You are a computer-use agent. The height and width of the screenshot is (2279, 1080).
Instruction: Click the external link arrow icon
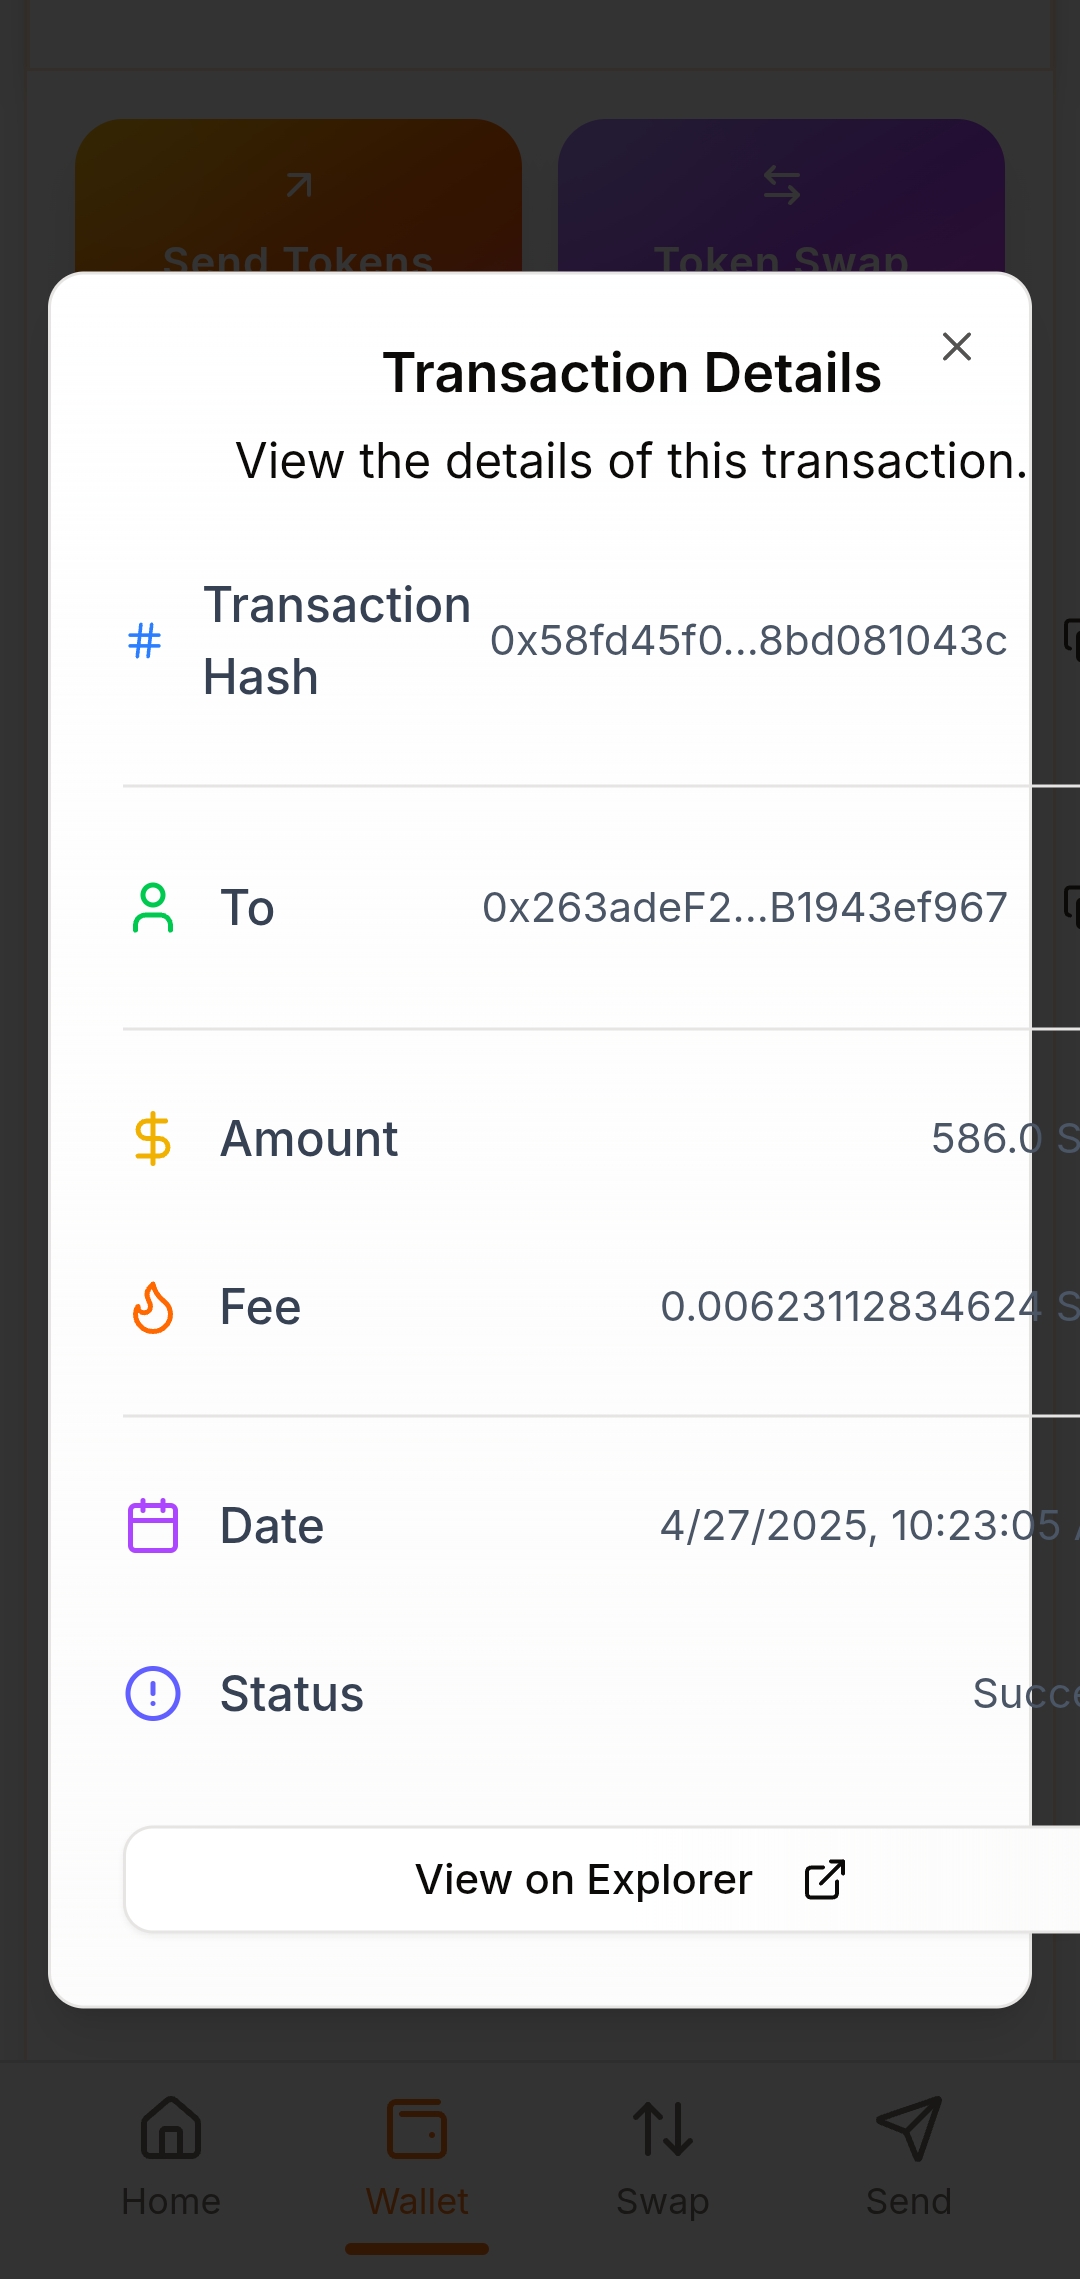[825, 1880]
